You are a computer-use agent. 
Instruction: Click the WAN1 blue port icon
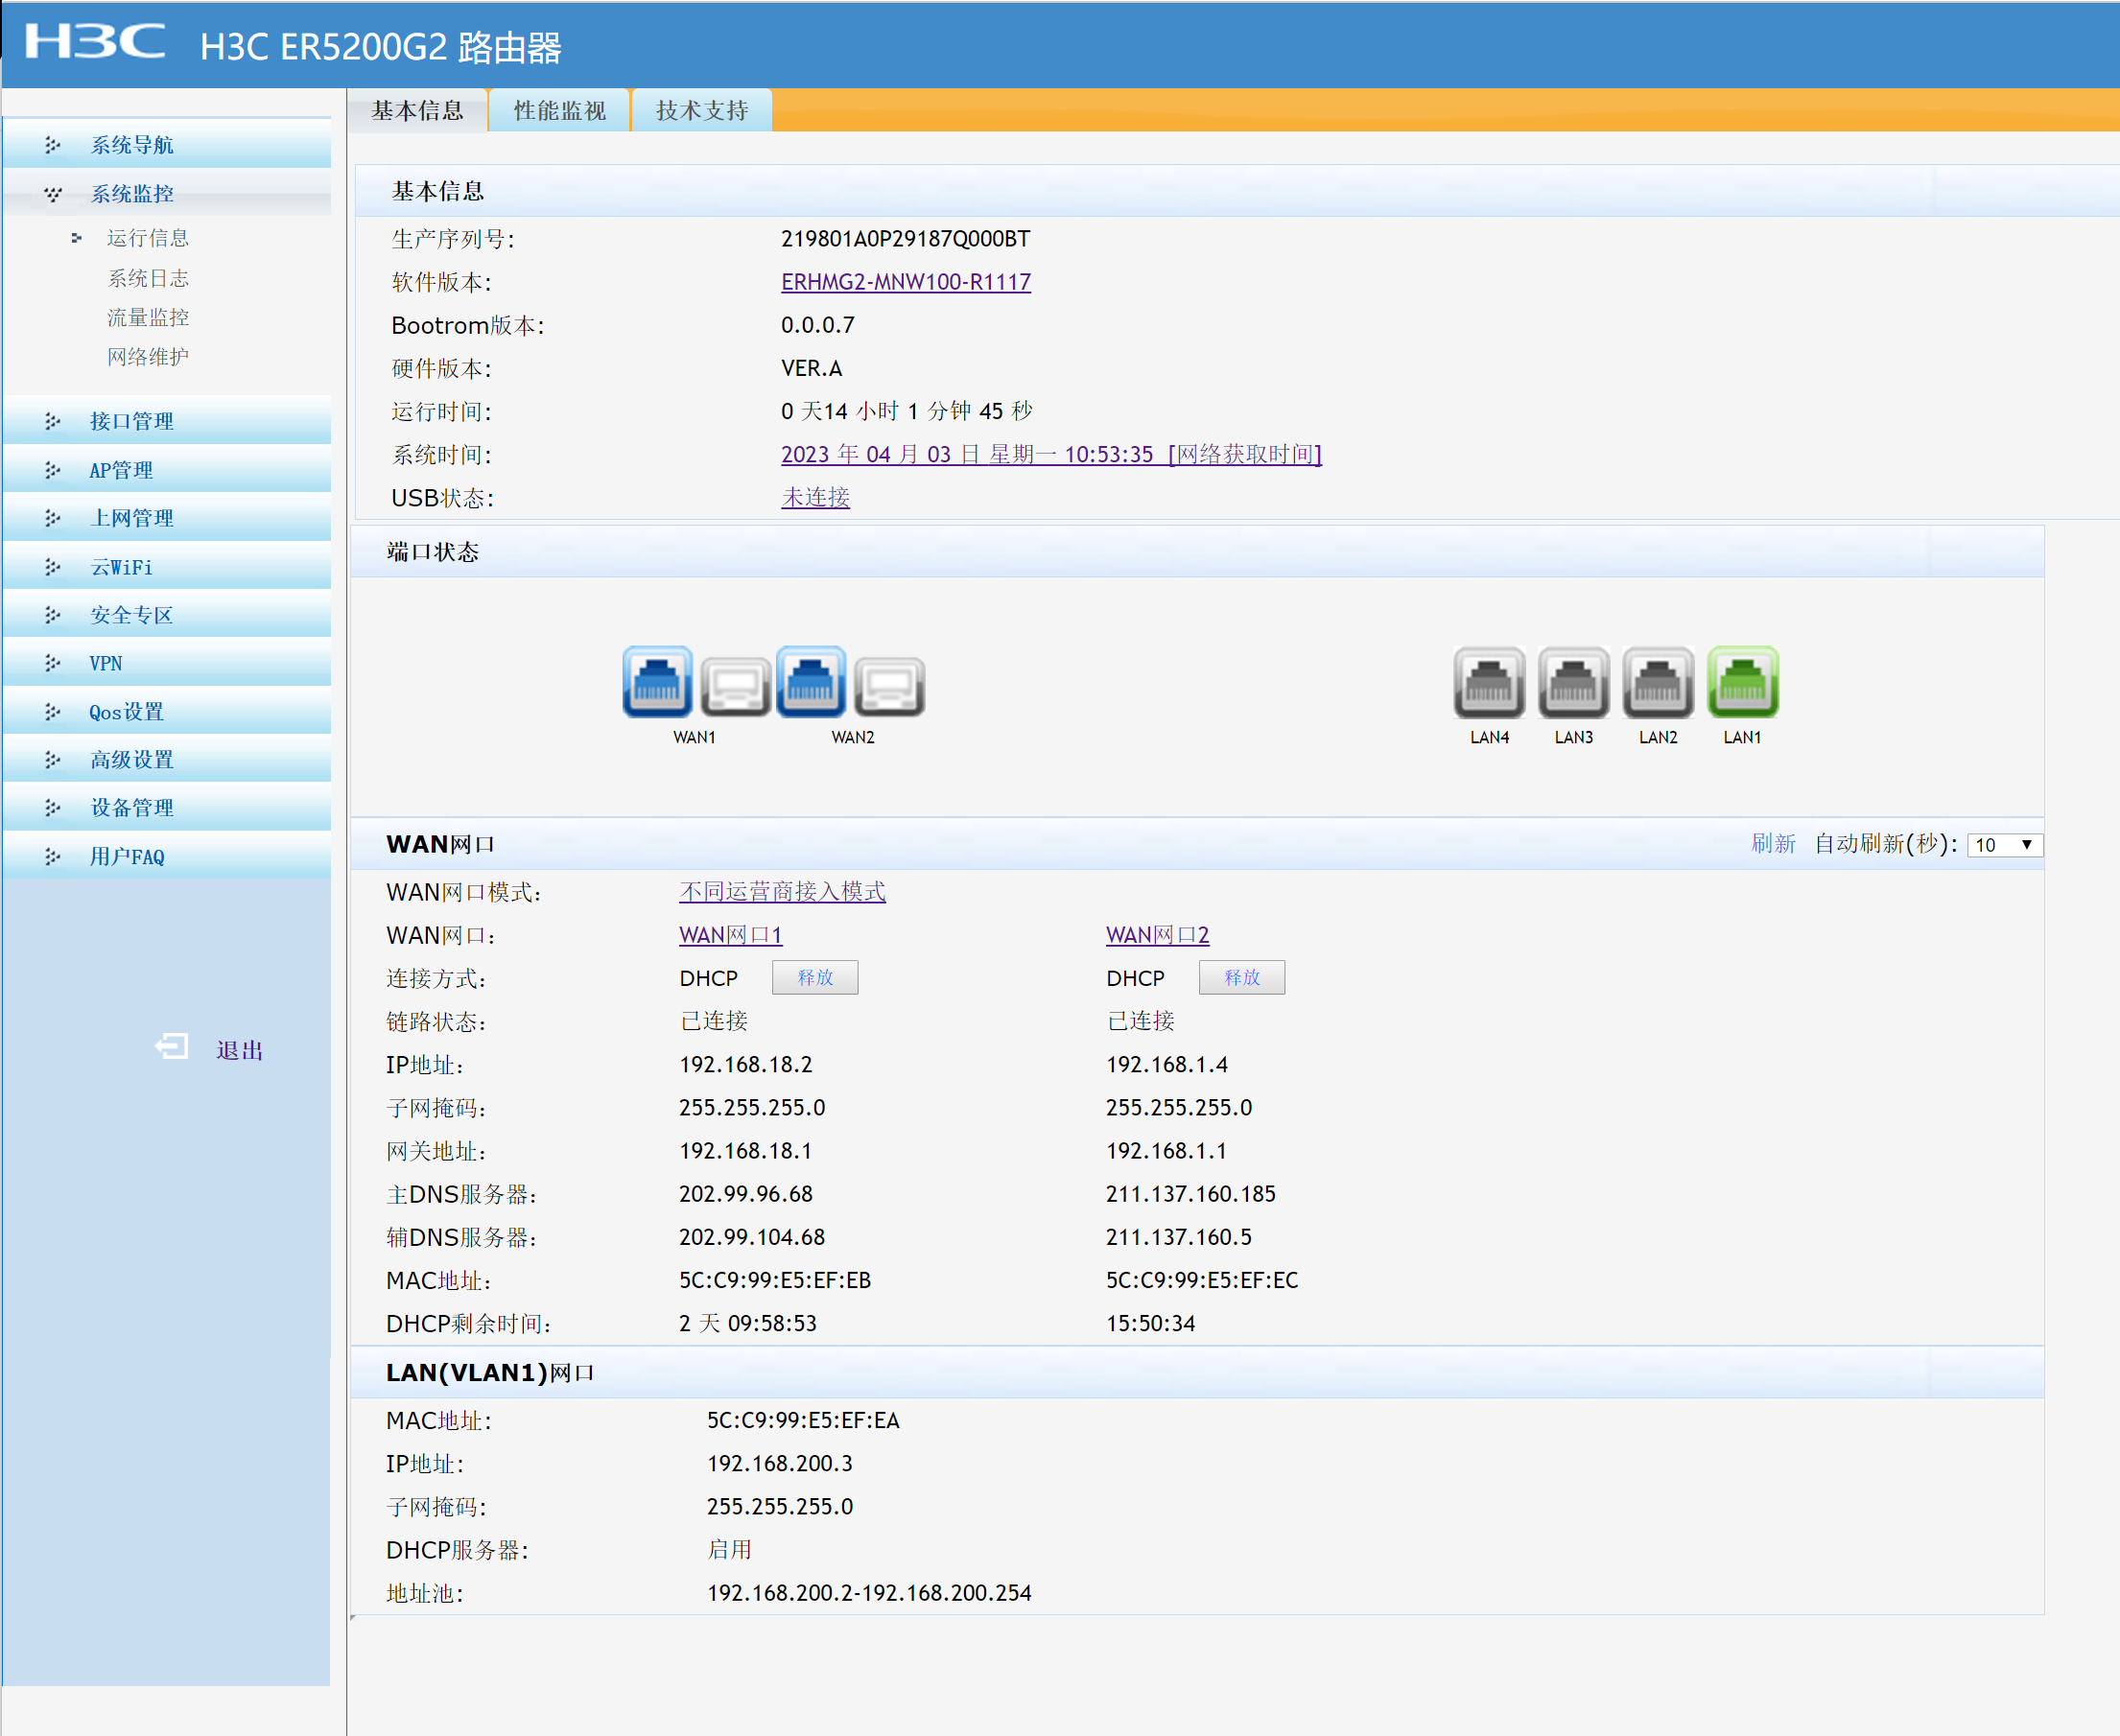(657, 682)
